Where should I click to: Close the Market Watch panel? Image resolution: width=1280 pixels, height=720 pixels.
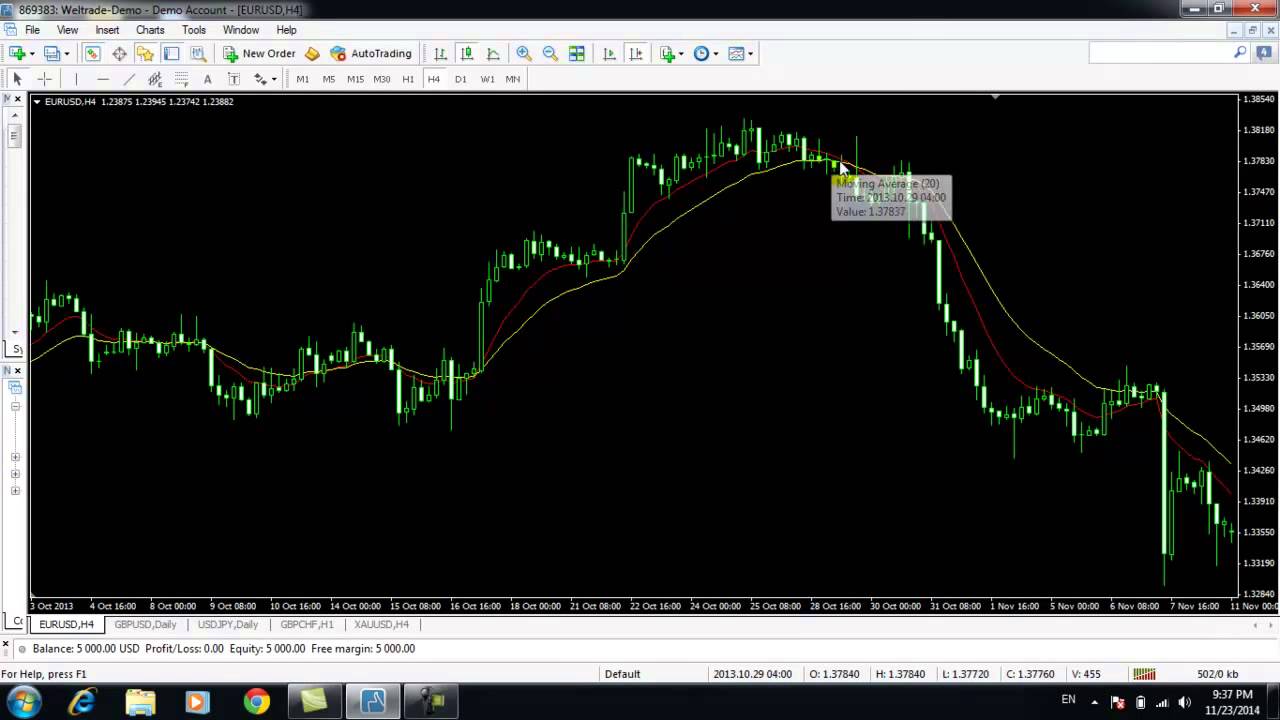[x=18, y=99]
